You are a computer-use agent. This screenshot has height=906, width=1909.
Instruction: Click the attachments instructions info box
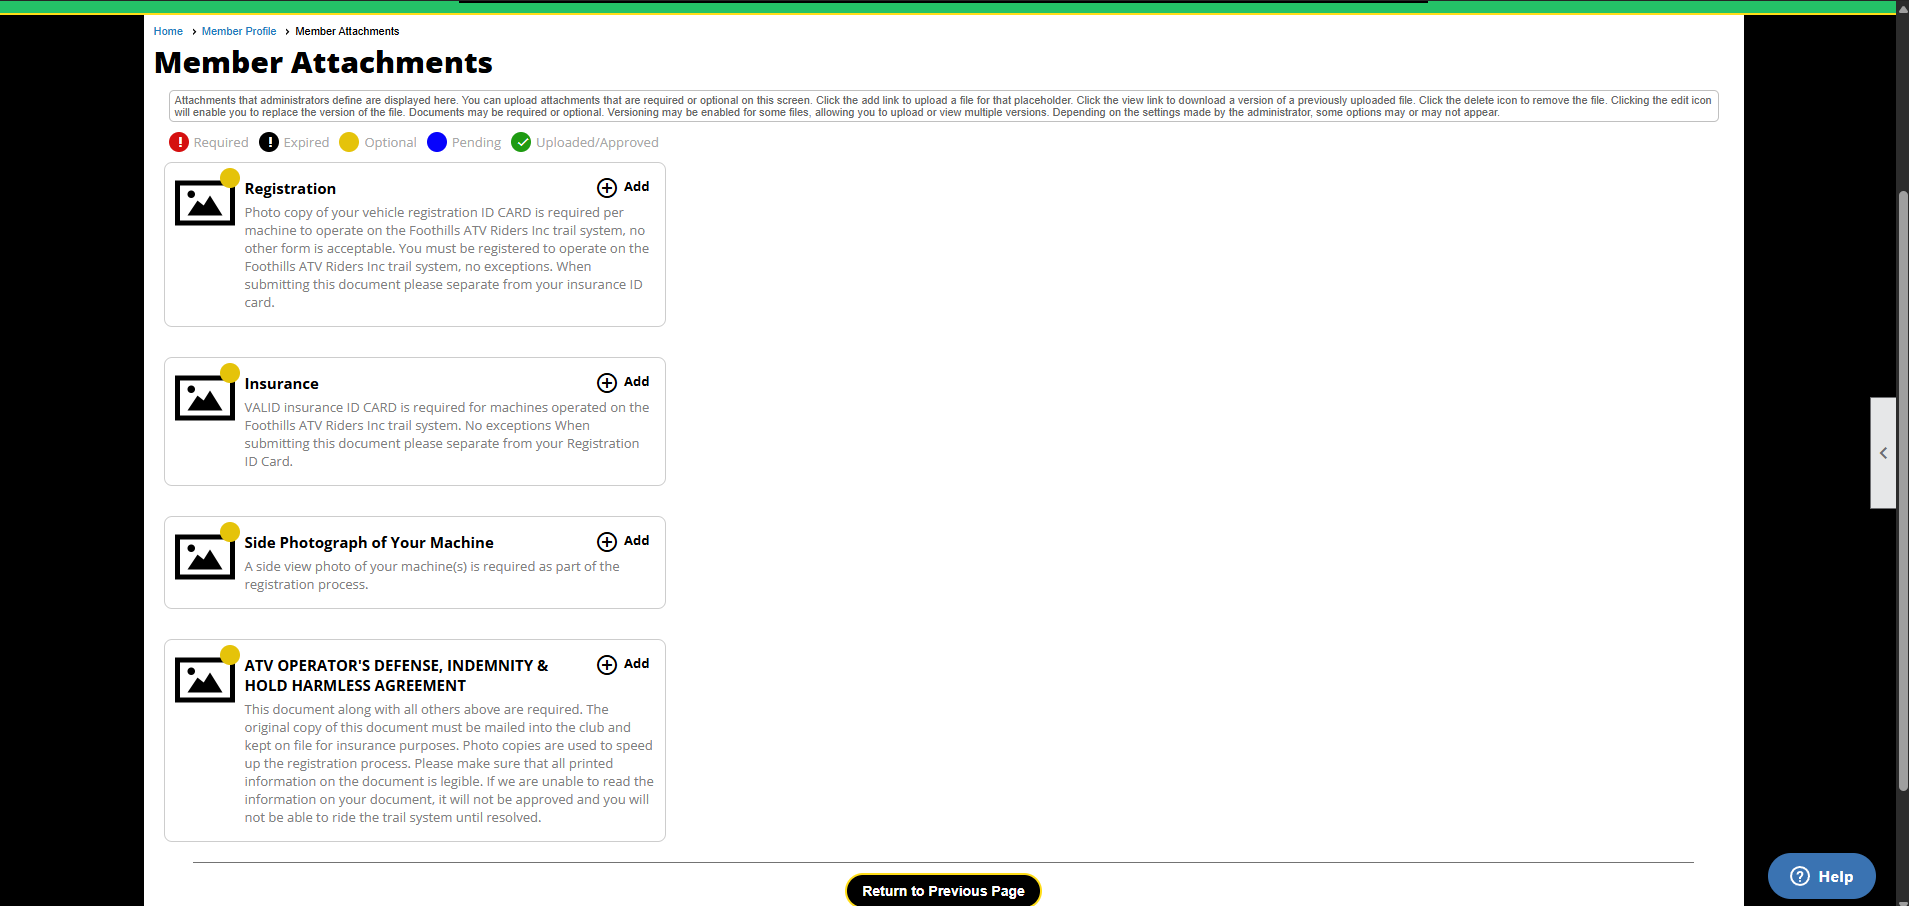(943, 106)
